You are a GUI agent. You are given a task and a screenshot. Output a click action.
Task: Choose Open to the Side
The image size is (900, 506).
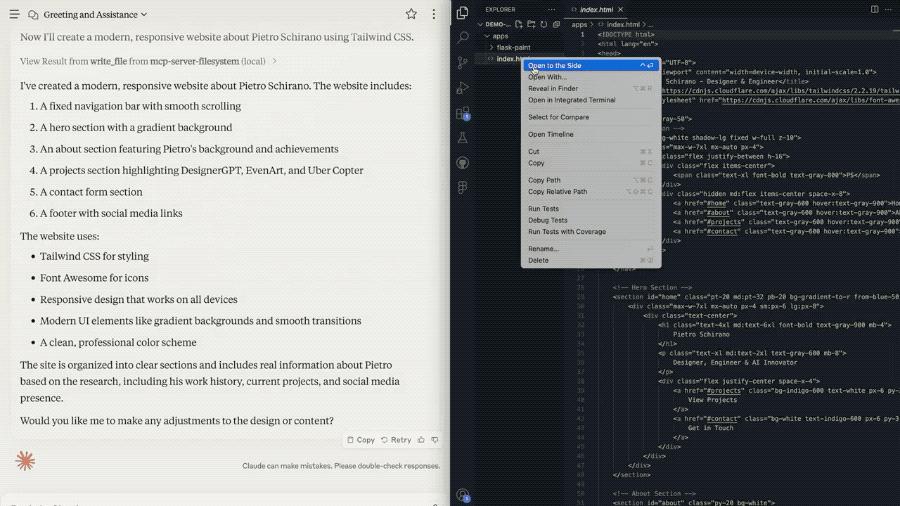(x=591, y=65)
